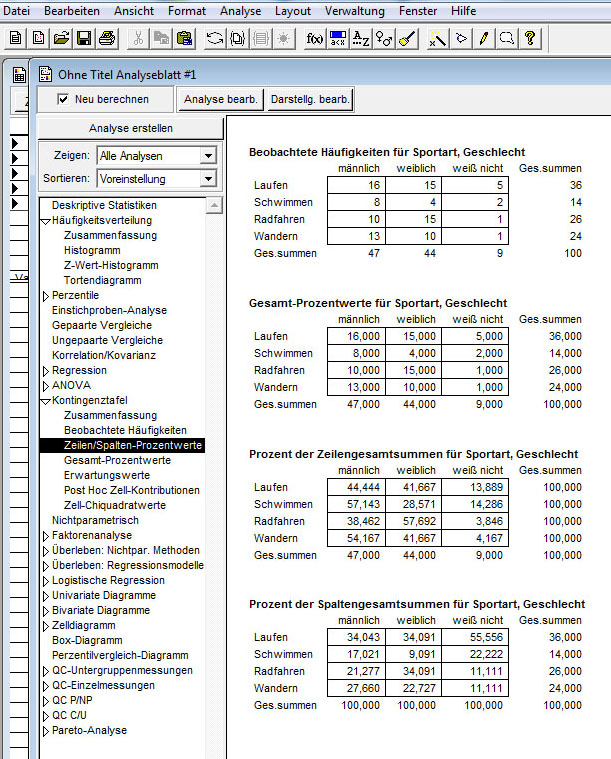Click the analysis sheet title bar icon
This screenshot has height=759, width=611.
pos(46,74)
